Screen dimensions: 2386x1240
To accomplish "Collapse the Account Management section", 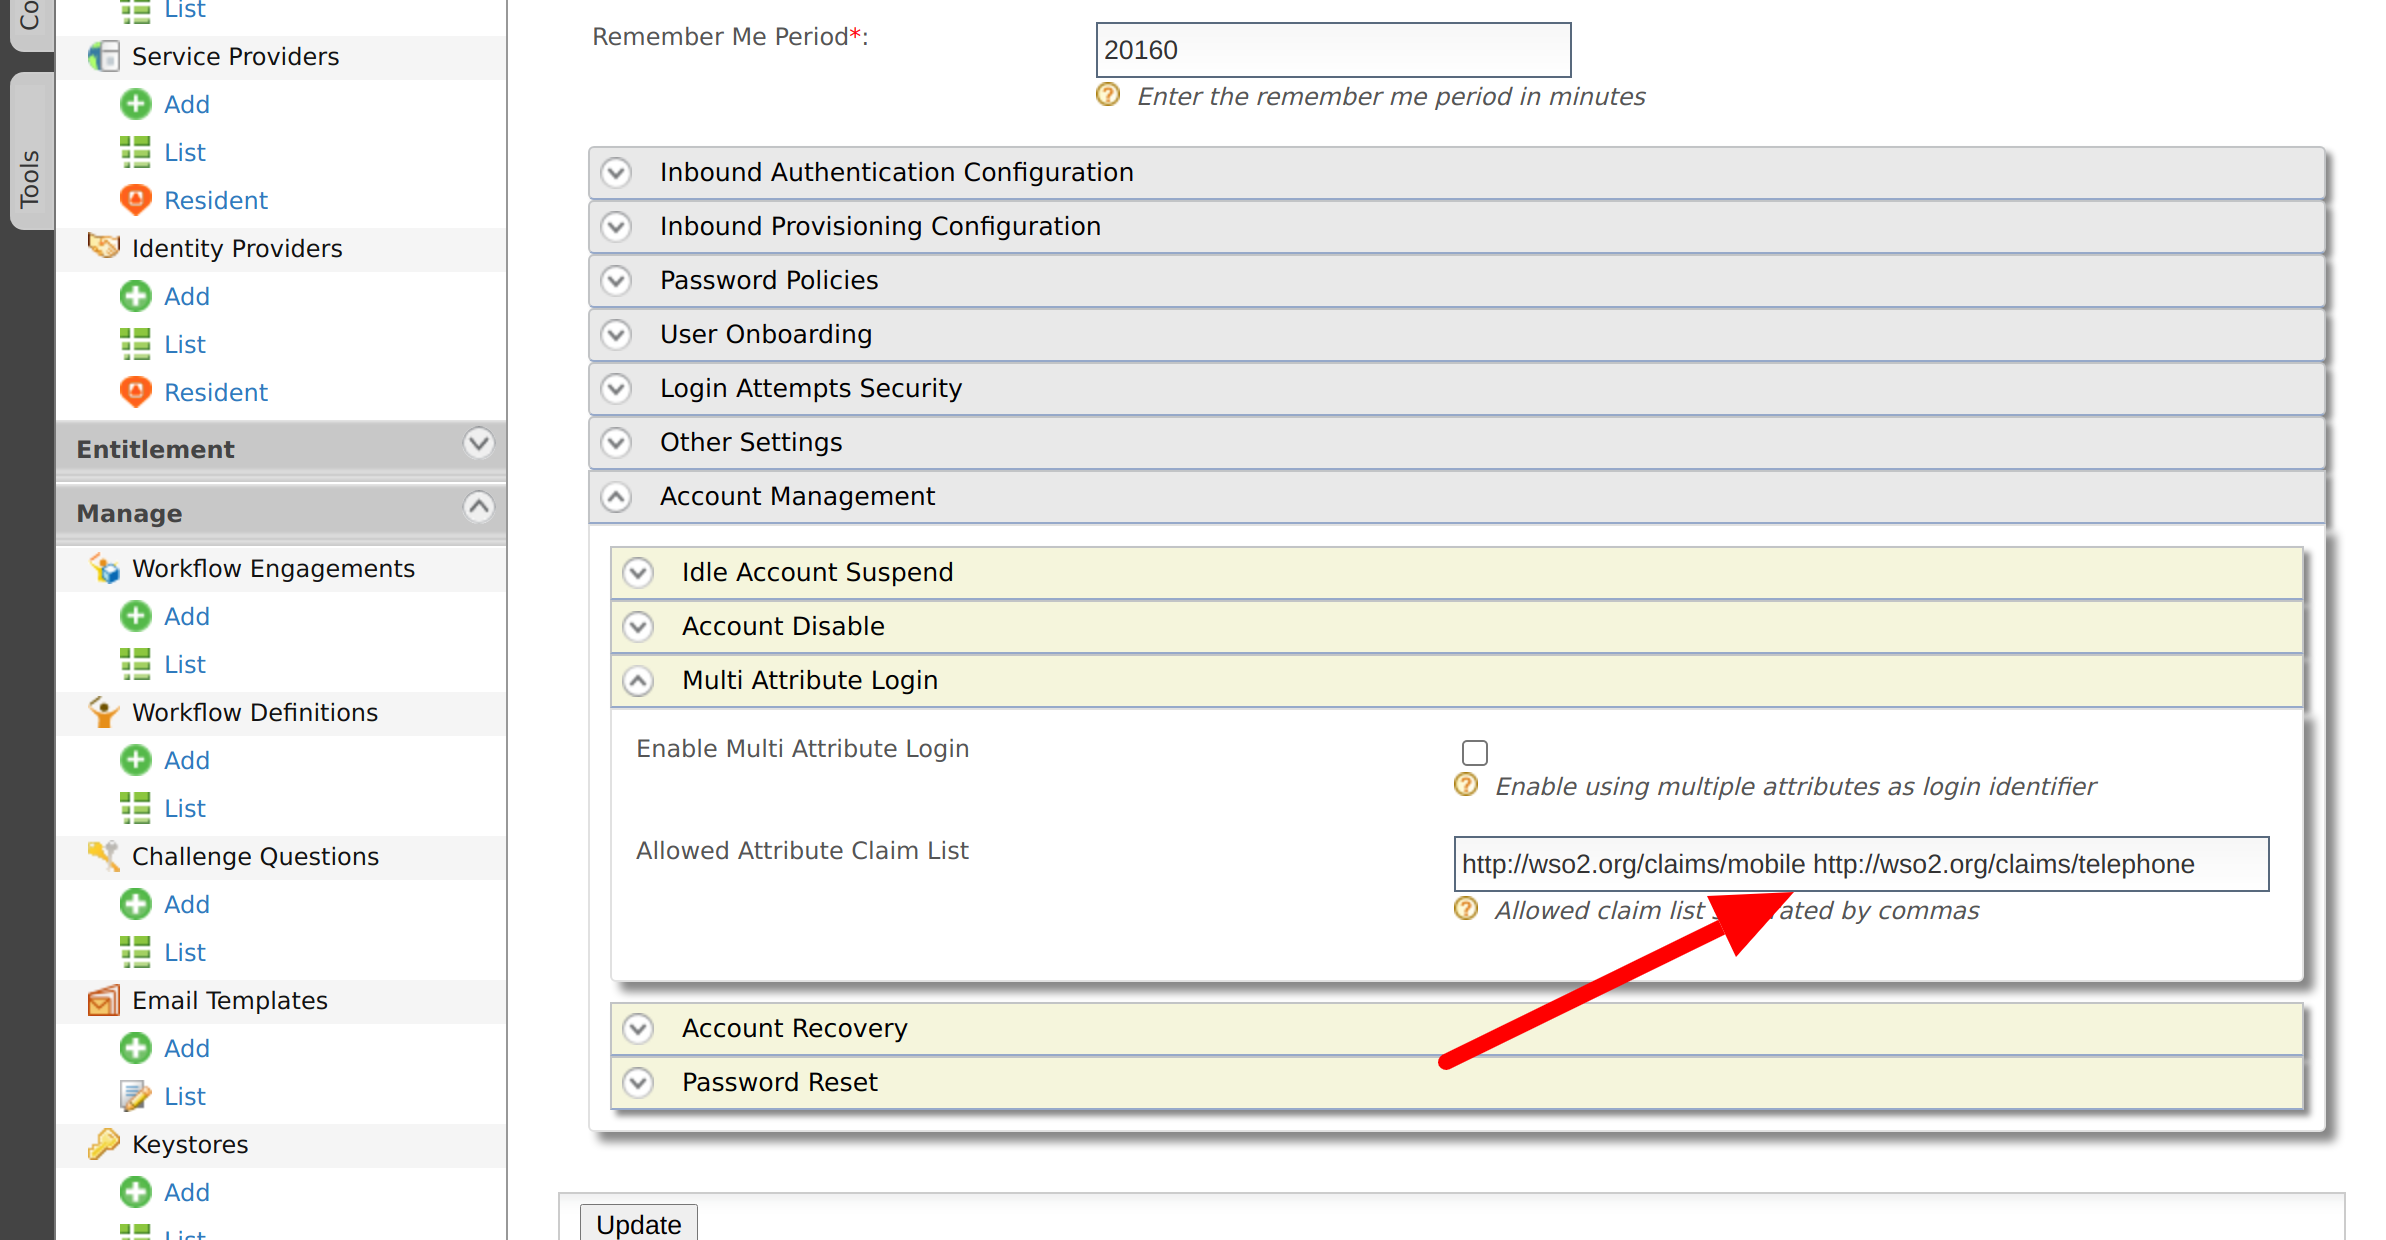I will pyautogui.click(x=617, y=496).
